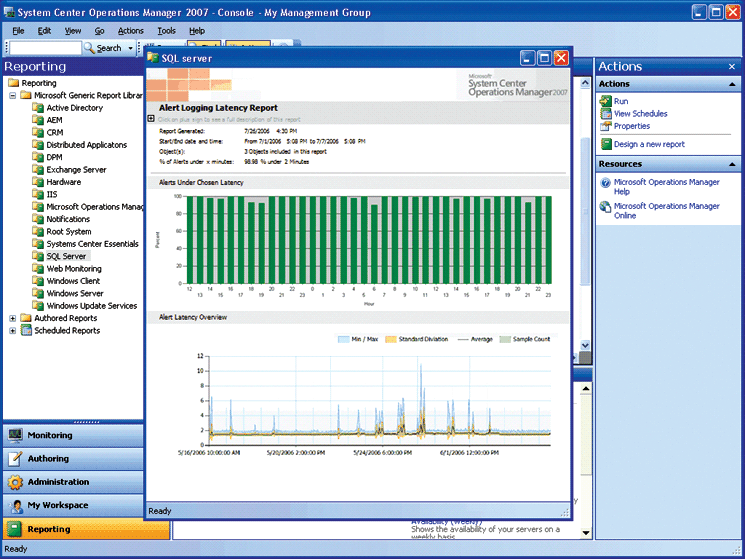Screen dimensions: 745x559
Task: Switch to the Administration workspace
Action: (x=73, y=482)
